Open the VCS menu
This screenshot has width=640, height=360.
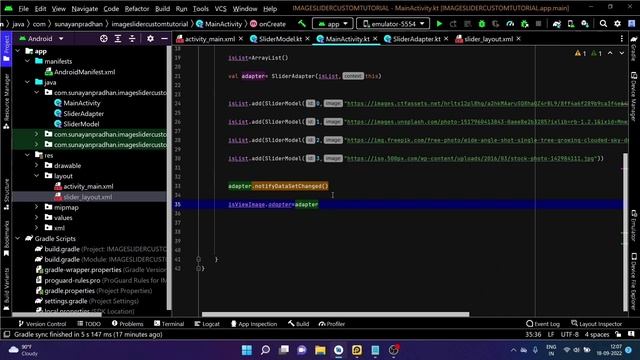tap(220, 9)
